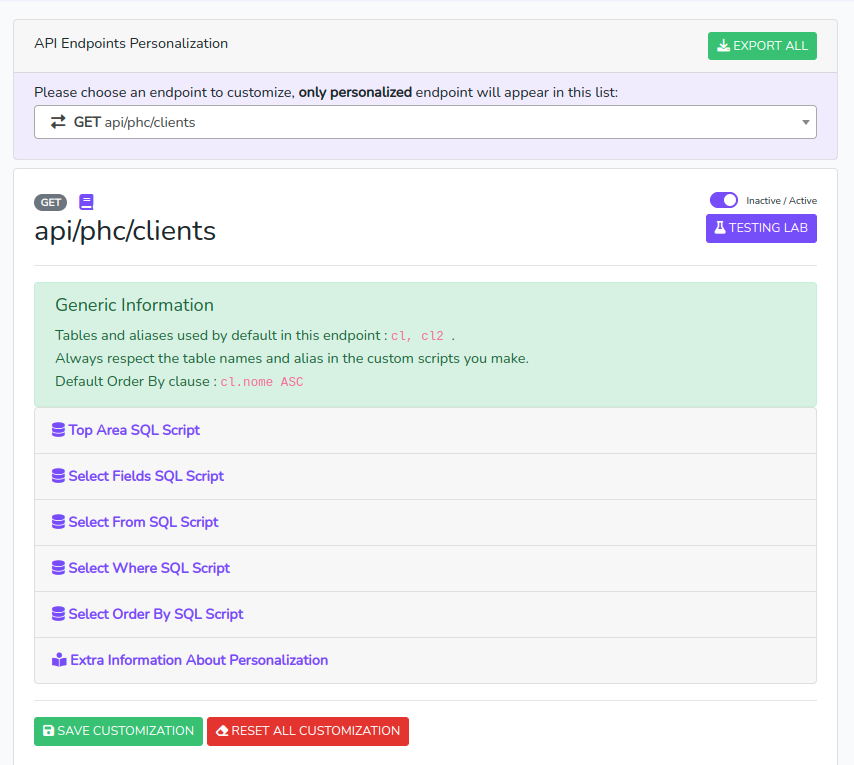The width and height of the screenshot is (854, 765).
Task: Click the GET method badge
Action: [51, 202]
